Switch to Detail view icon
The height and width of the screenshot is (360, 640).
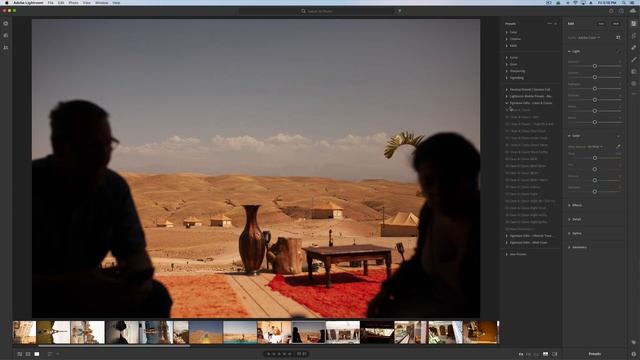(37, 354)
